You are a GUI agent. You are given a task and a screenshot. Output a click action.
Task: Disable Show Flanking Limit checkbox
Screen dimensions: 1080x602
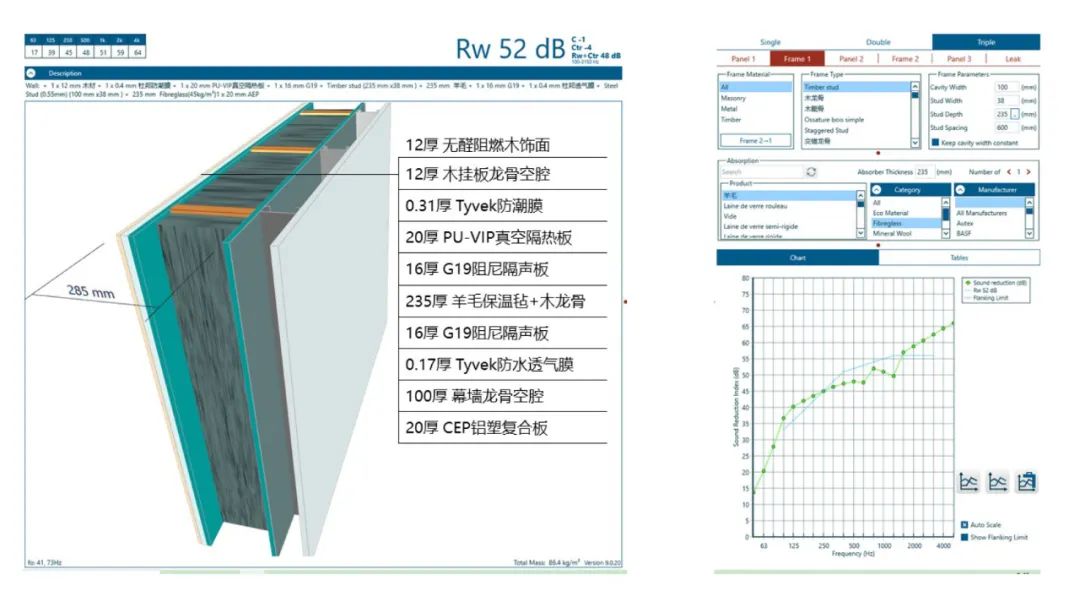tap(964, 537)
